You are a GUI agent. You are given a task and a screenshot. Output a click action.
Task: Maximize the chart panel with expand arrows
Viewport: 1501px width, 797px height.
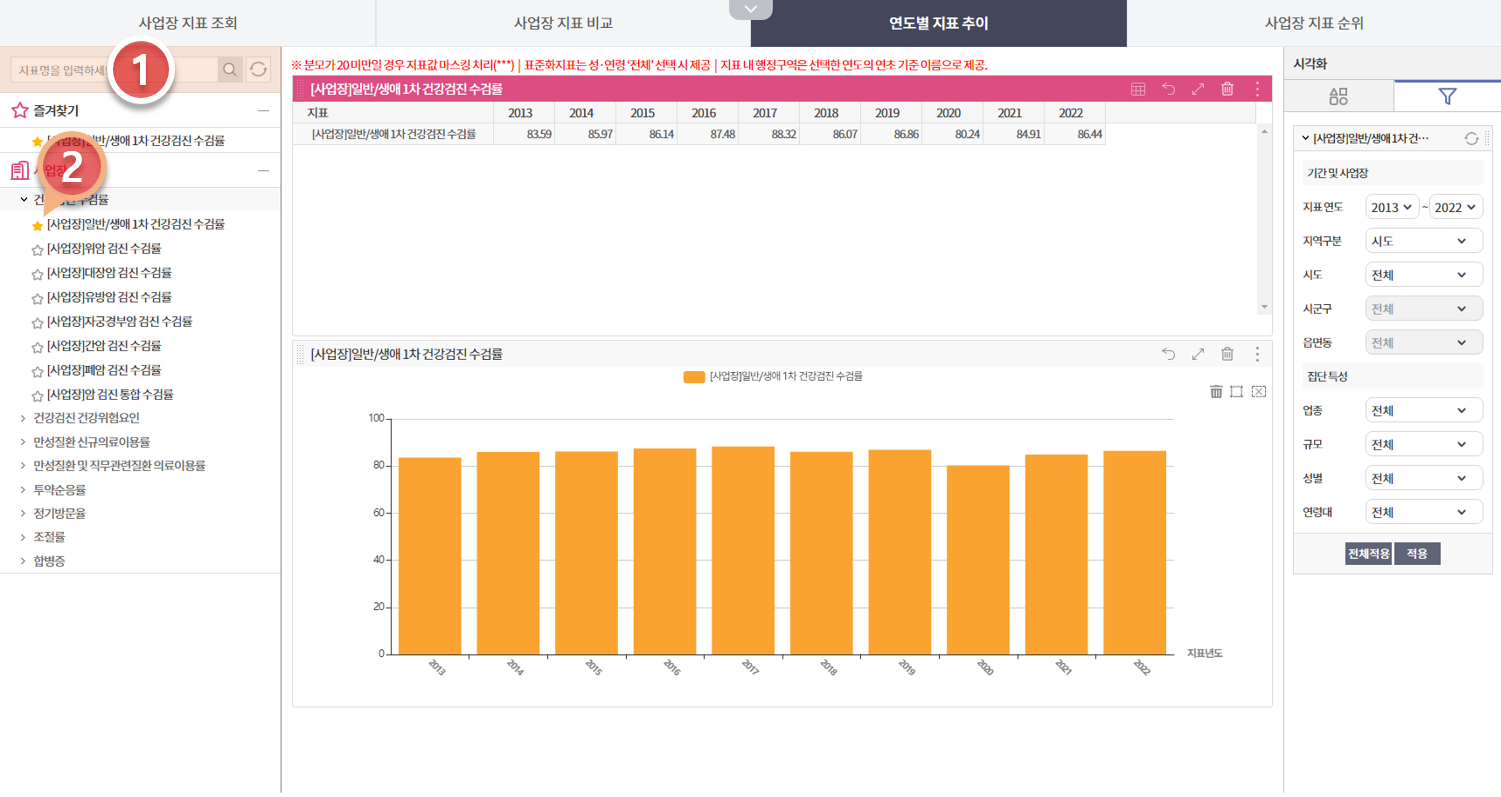[1198, 354]
